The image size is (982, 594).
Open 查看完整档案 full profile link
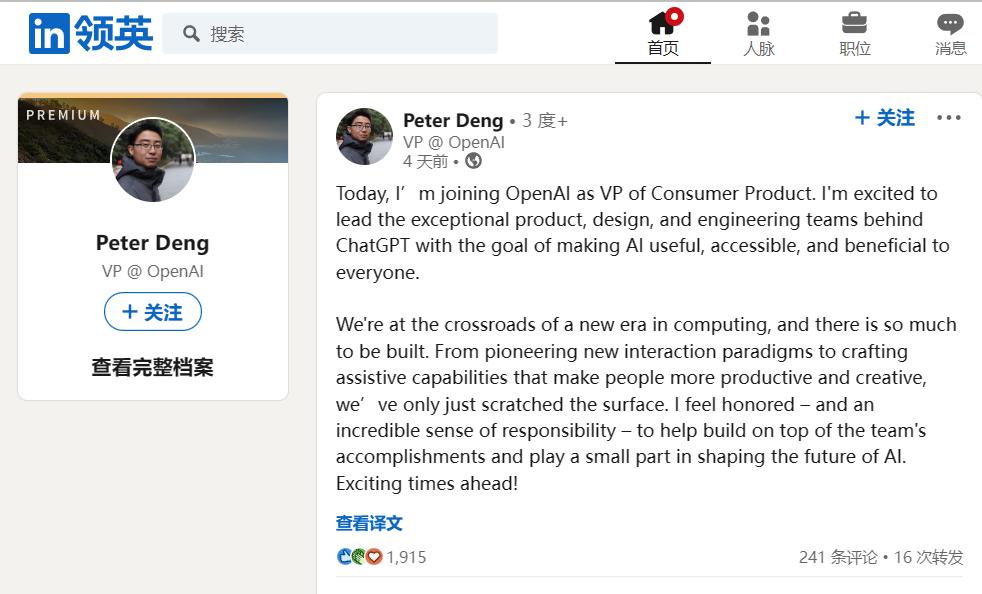click(x=153, y=367)
